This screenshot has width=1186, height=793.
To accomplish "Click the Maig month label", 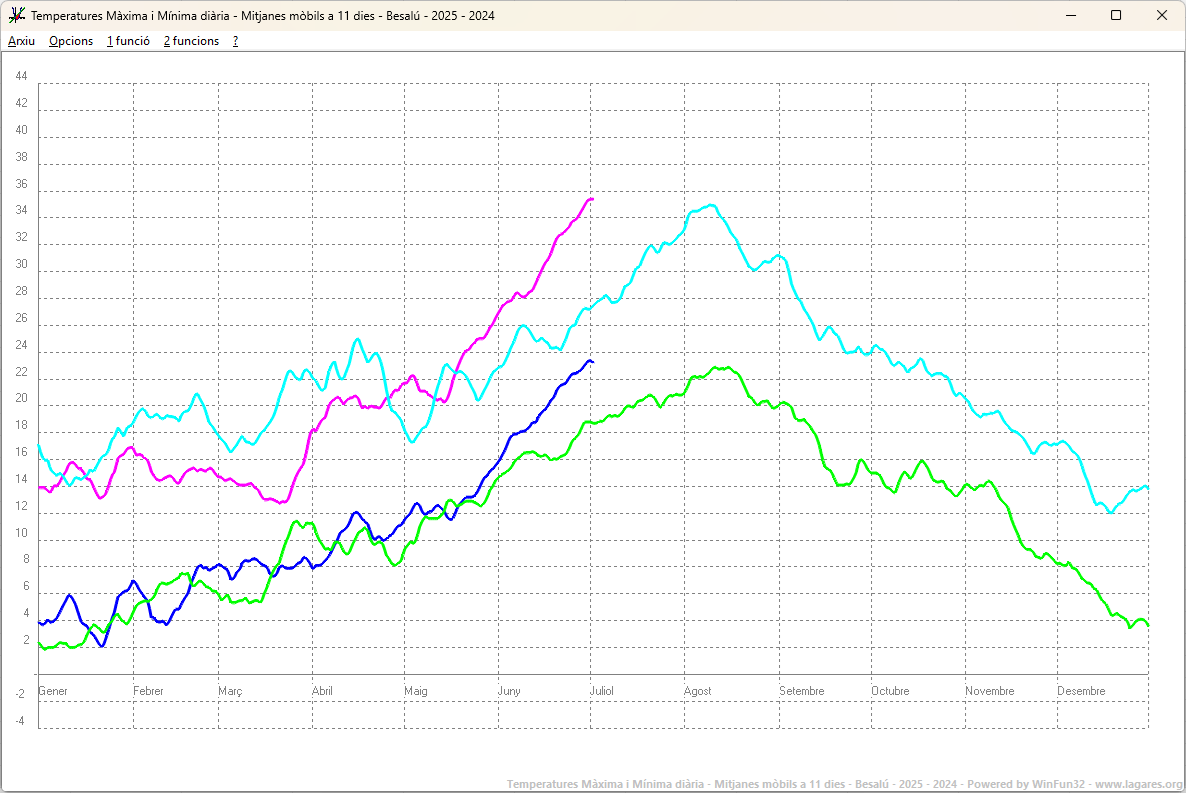I will [416, 691].
